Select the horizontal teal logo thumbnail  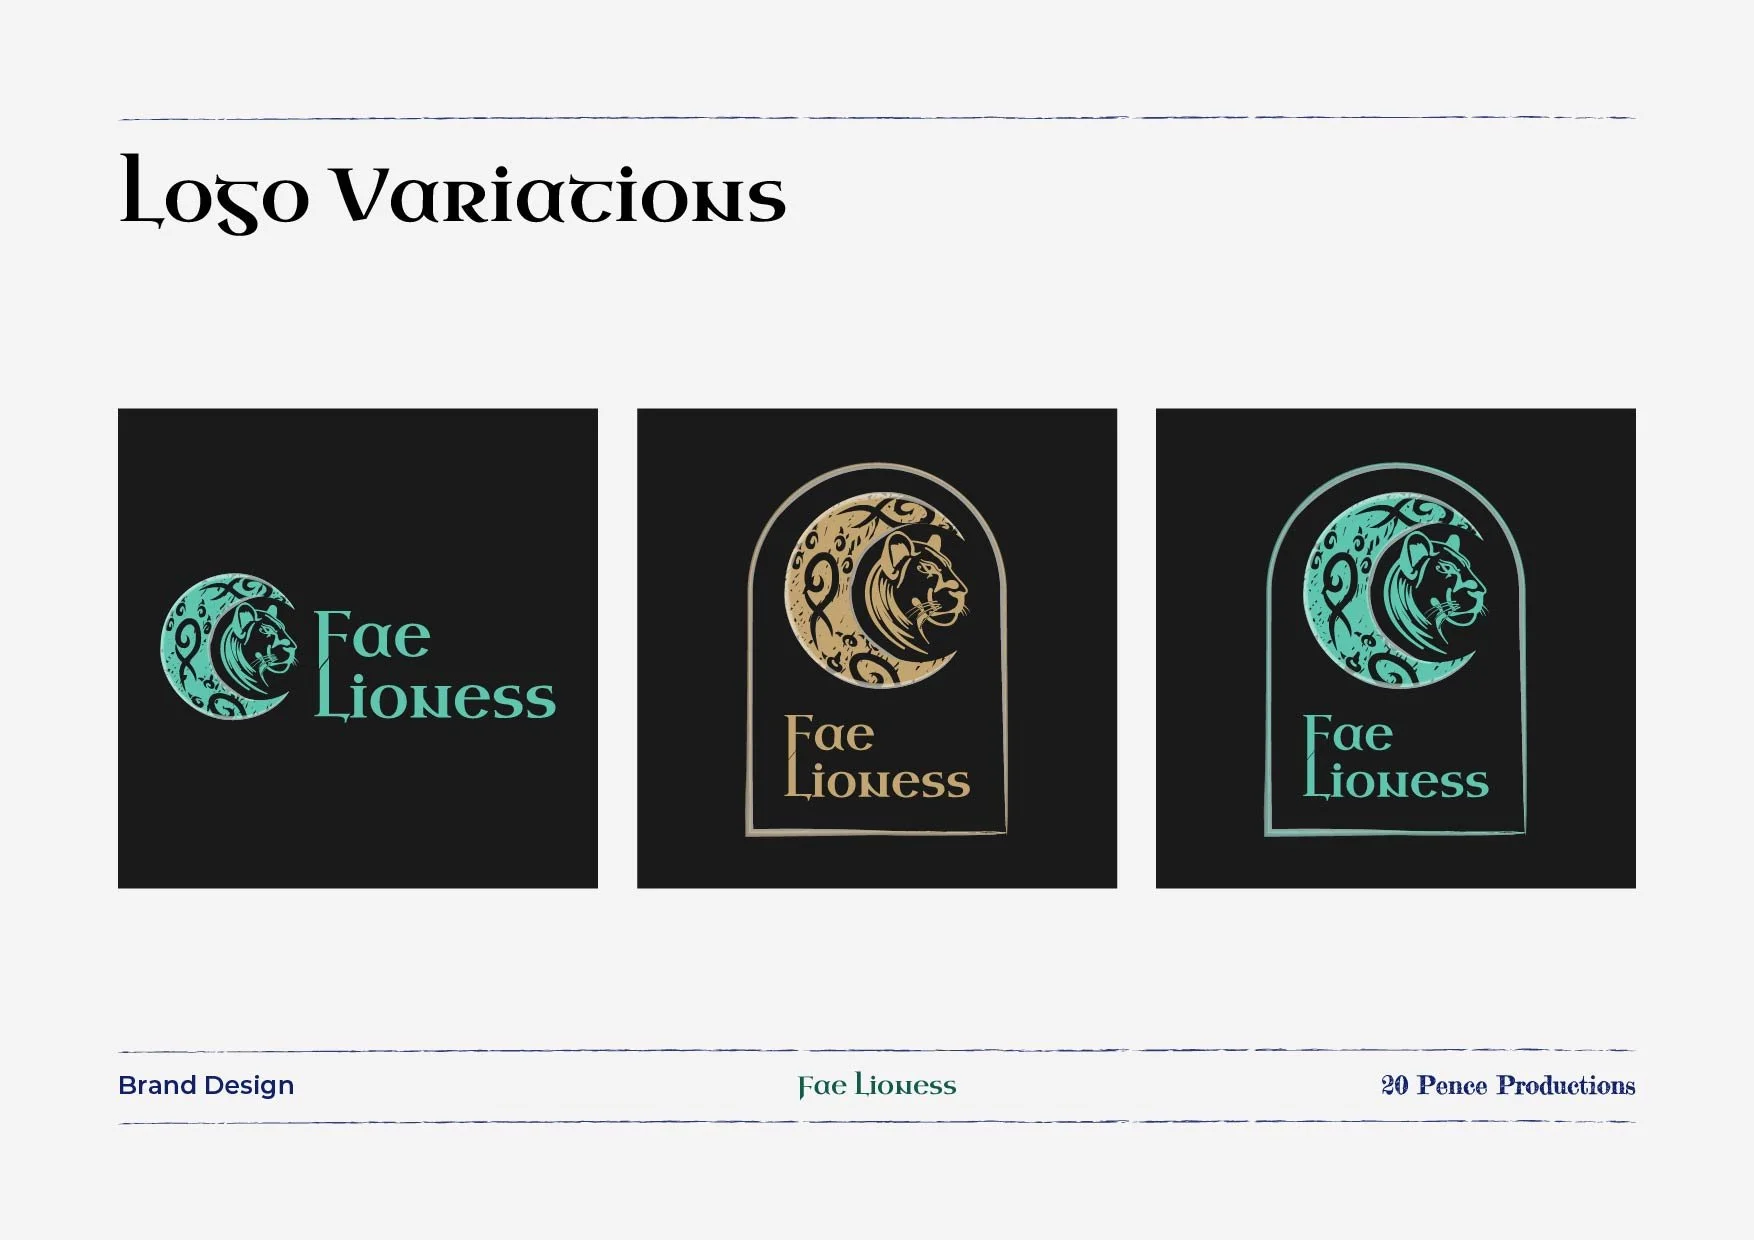(x=358, y=648)
